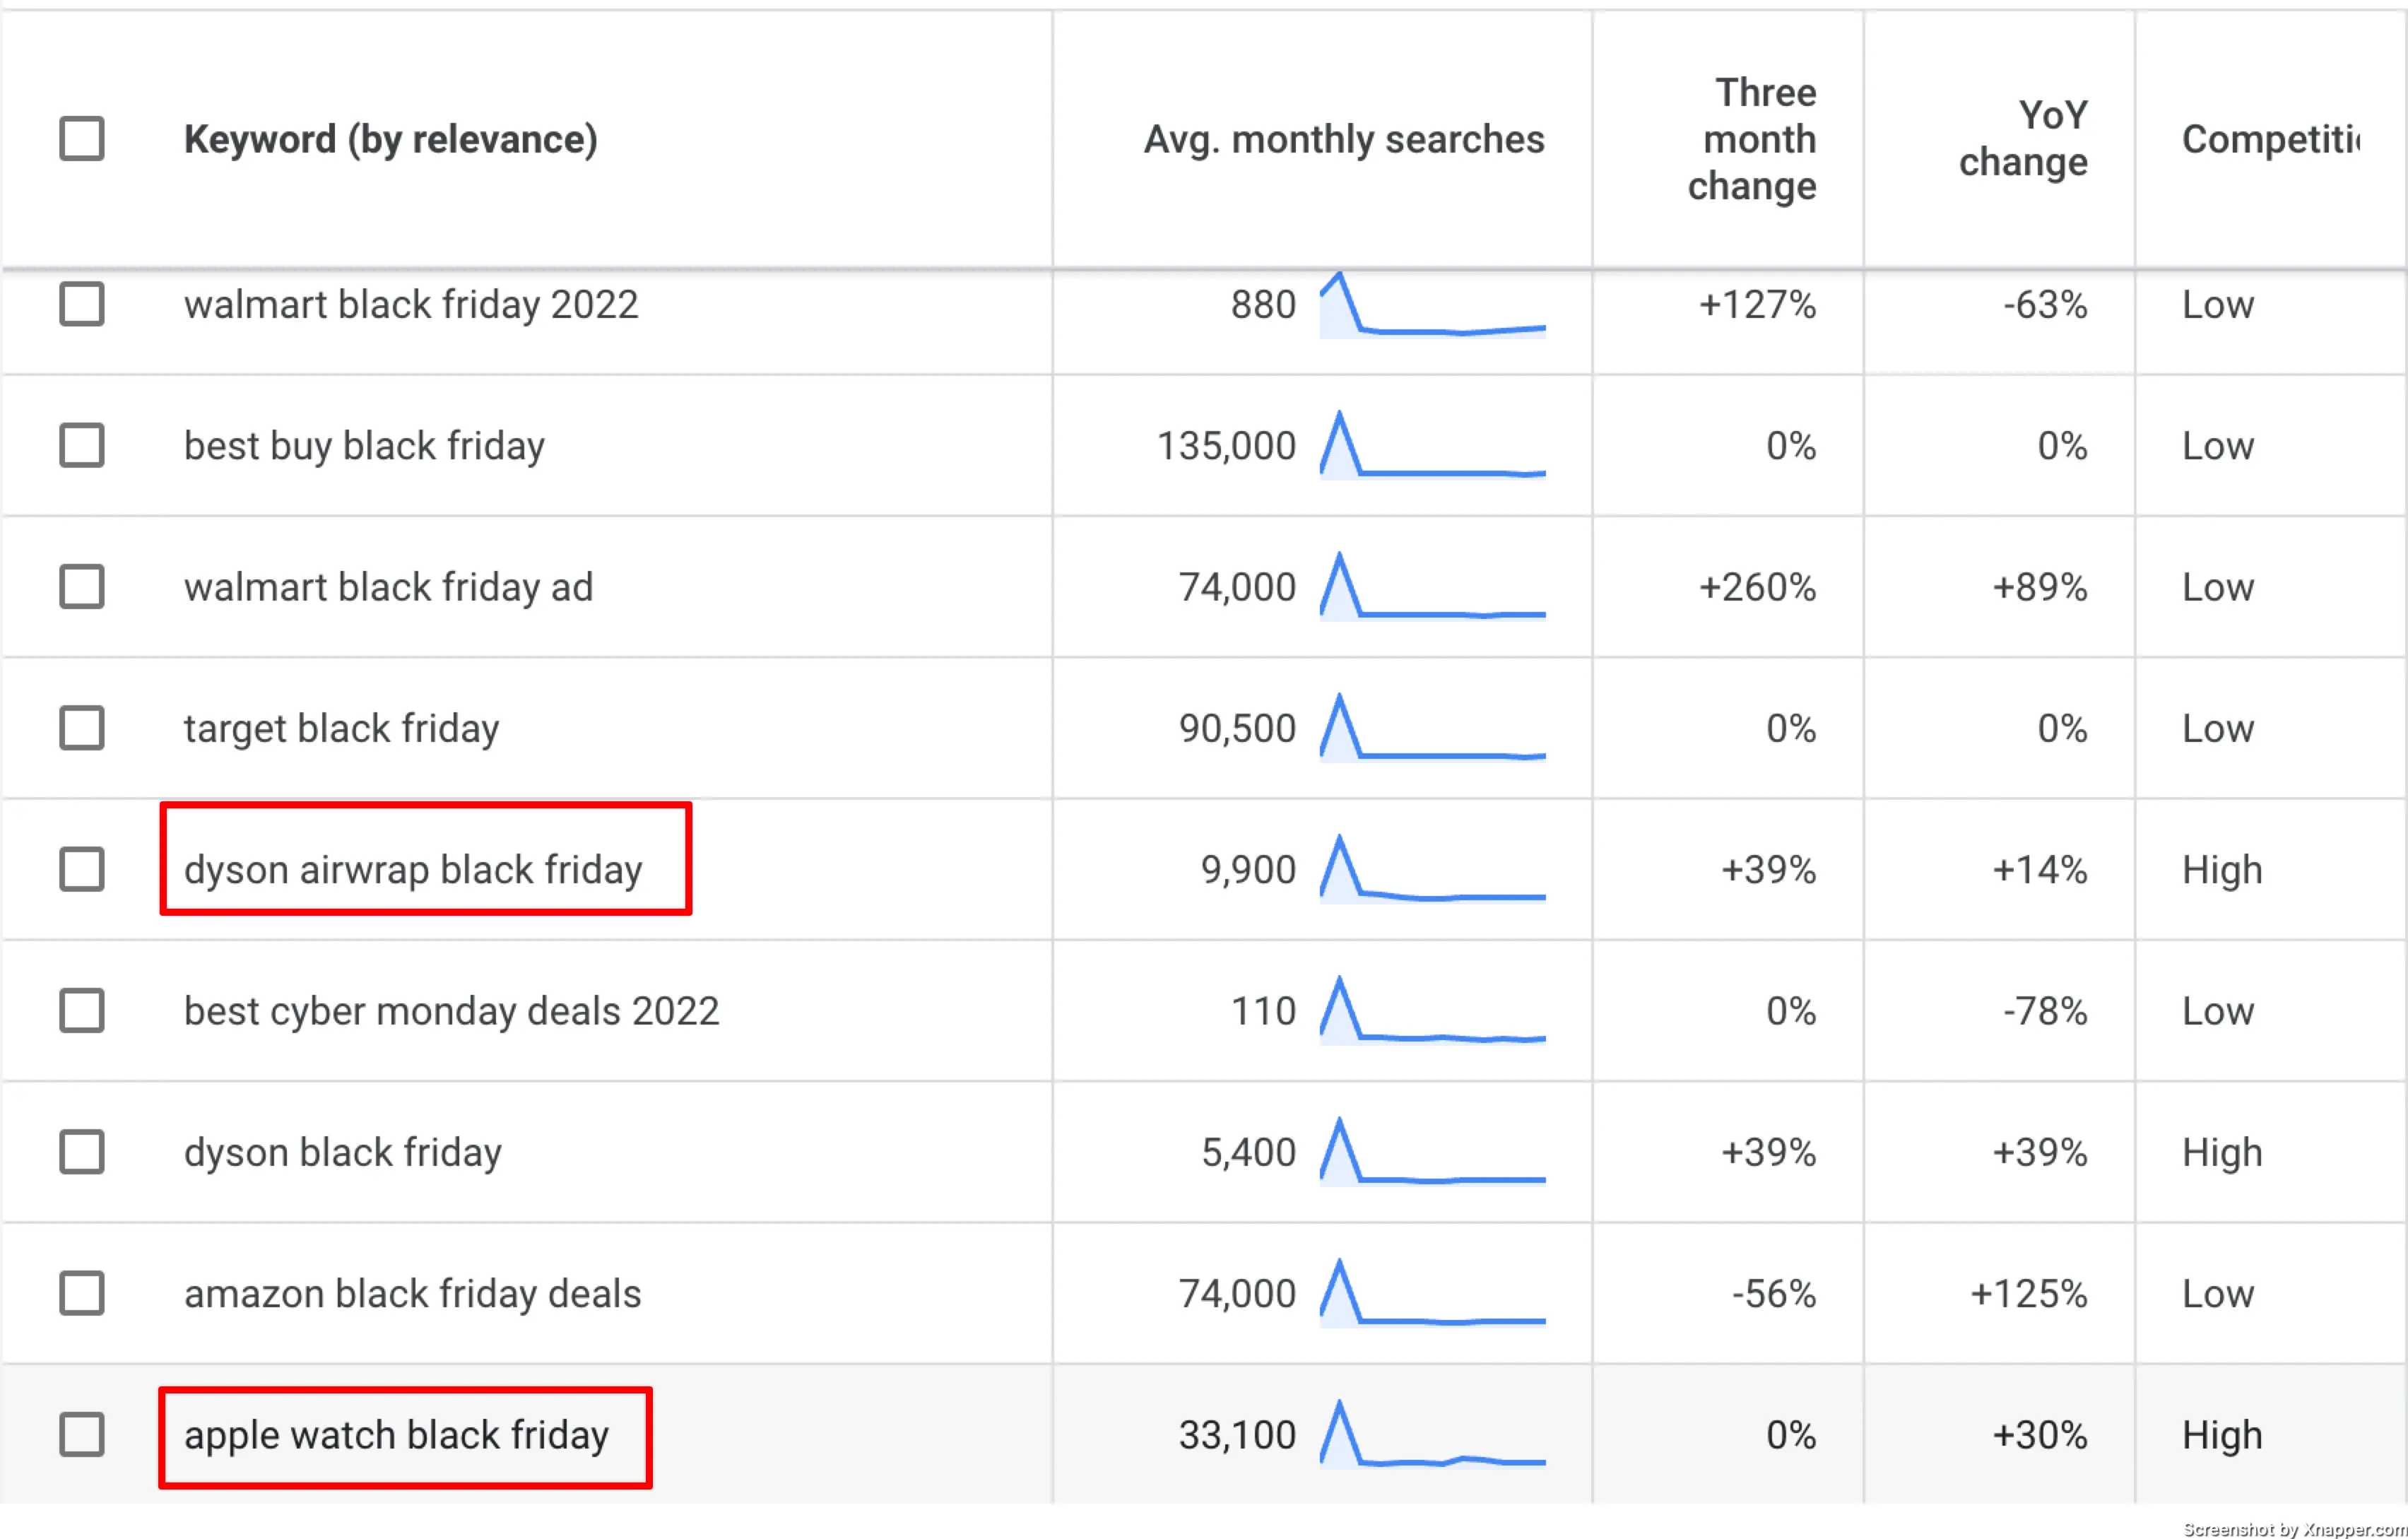
Task: View trend chart for dyson black friday
Action: (x=1432, y=1152)
